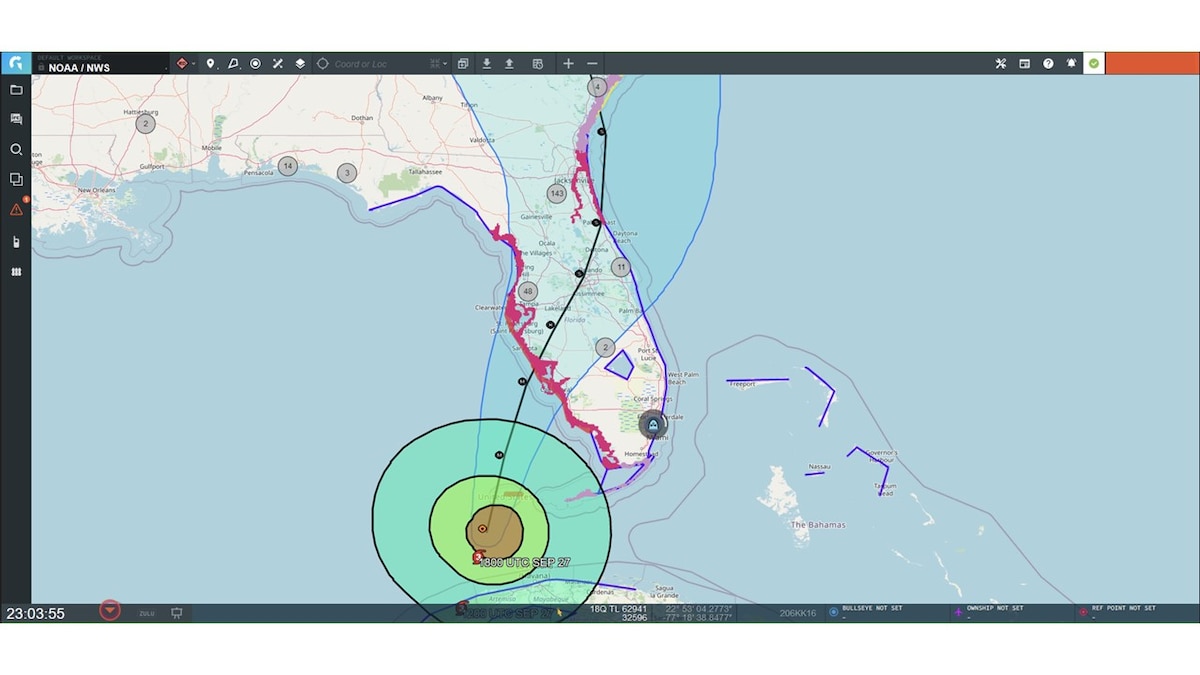Zoom out with the minus button
The image size is (1200, 675).
pyautogui.click(x=592, y=63)
